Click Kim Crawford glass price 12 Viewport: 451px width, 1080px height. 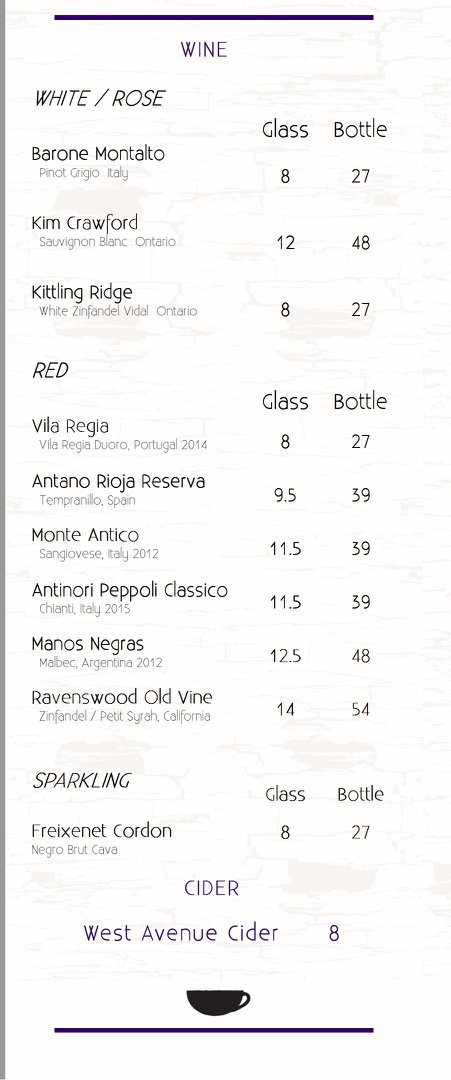tap(285, 242)
